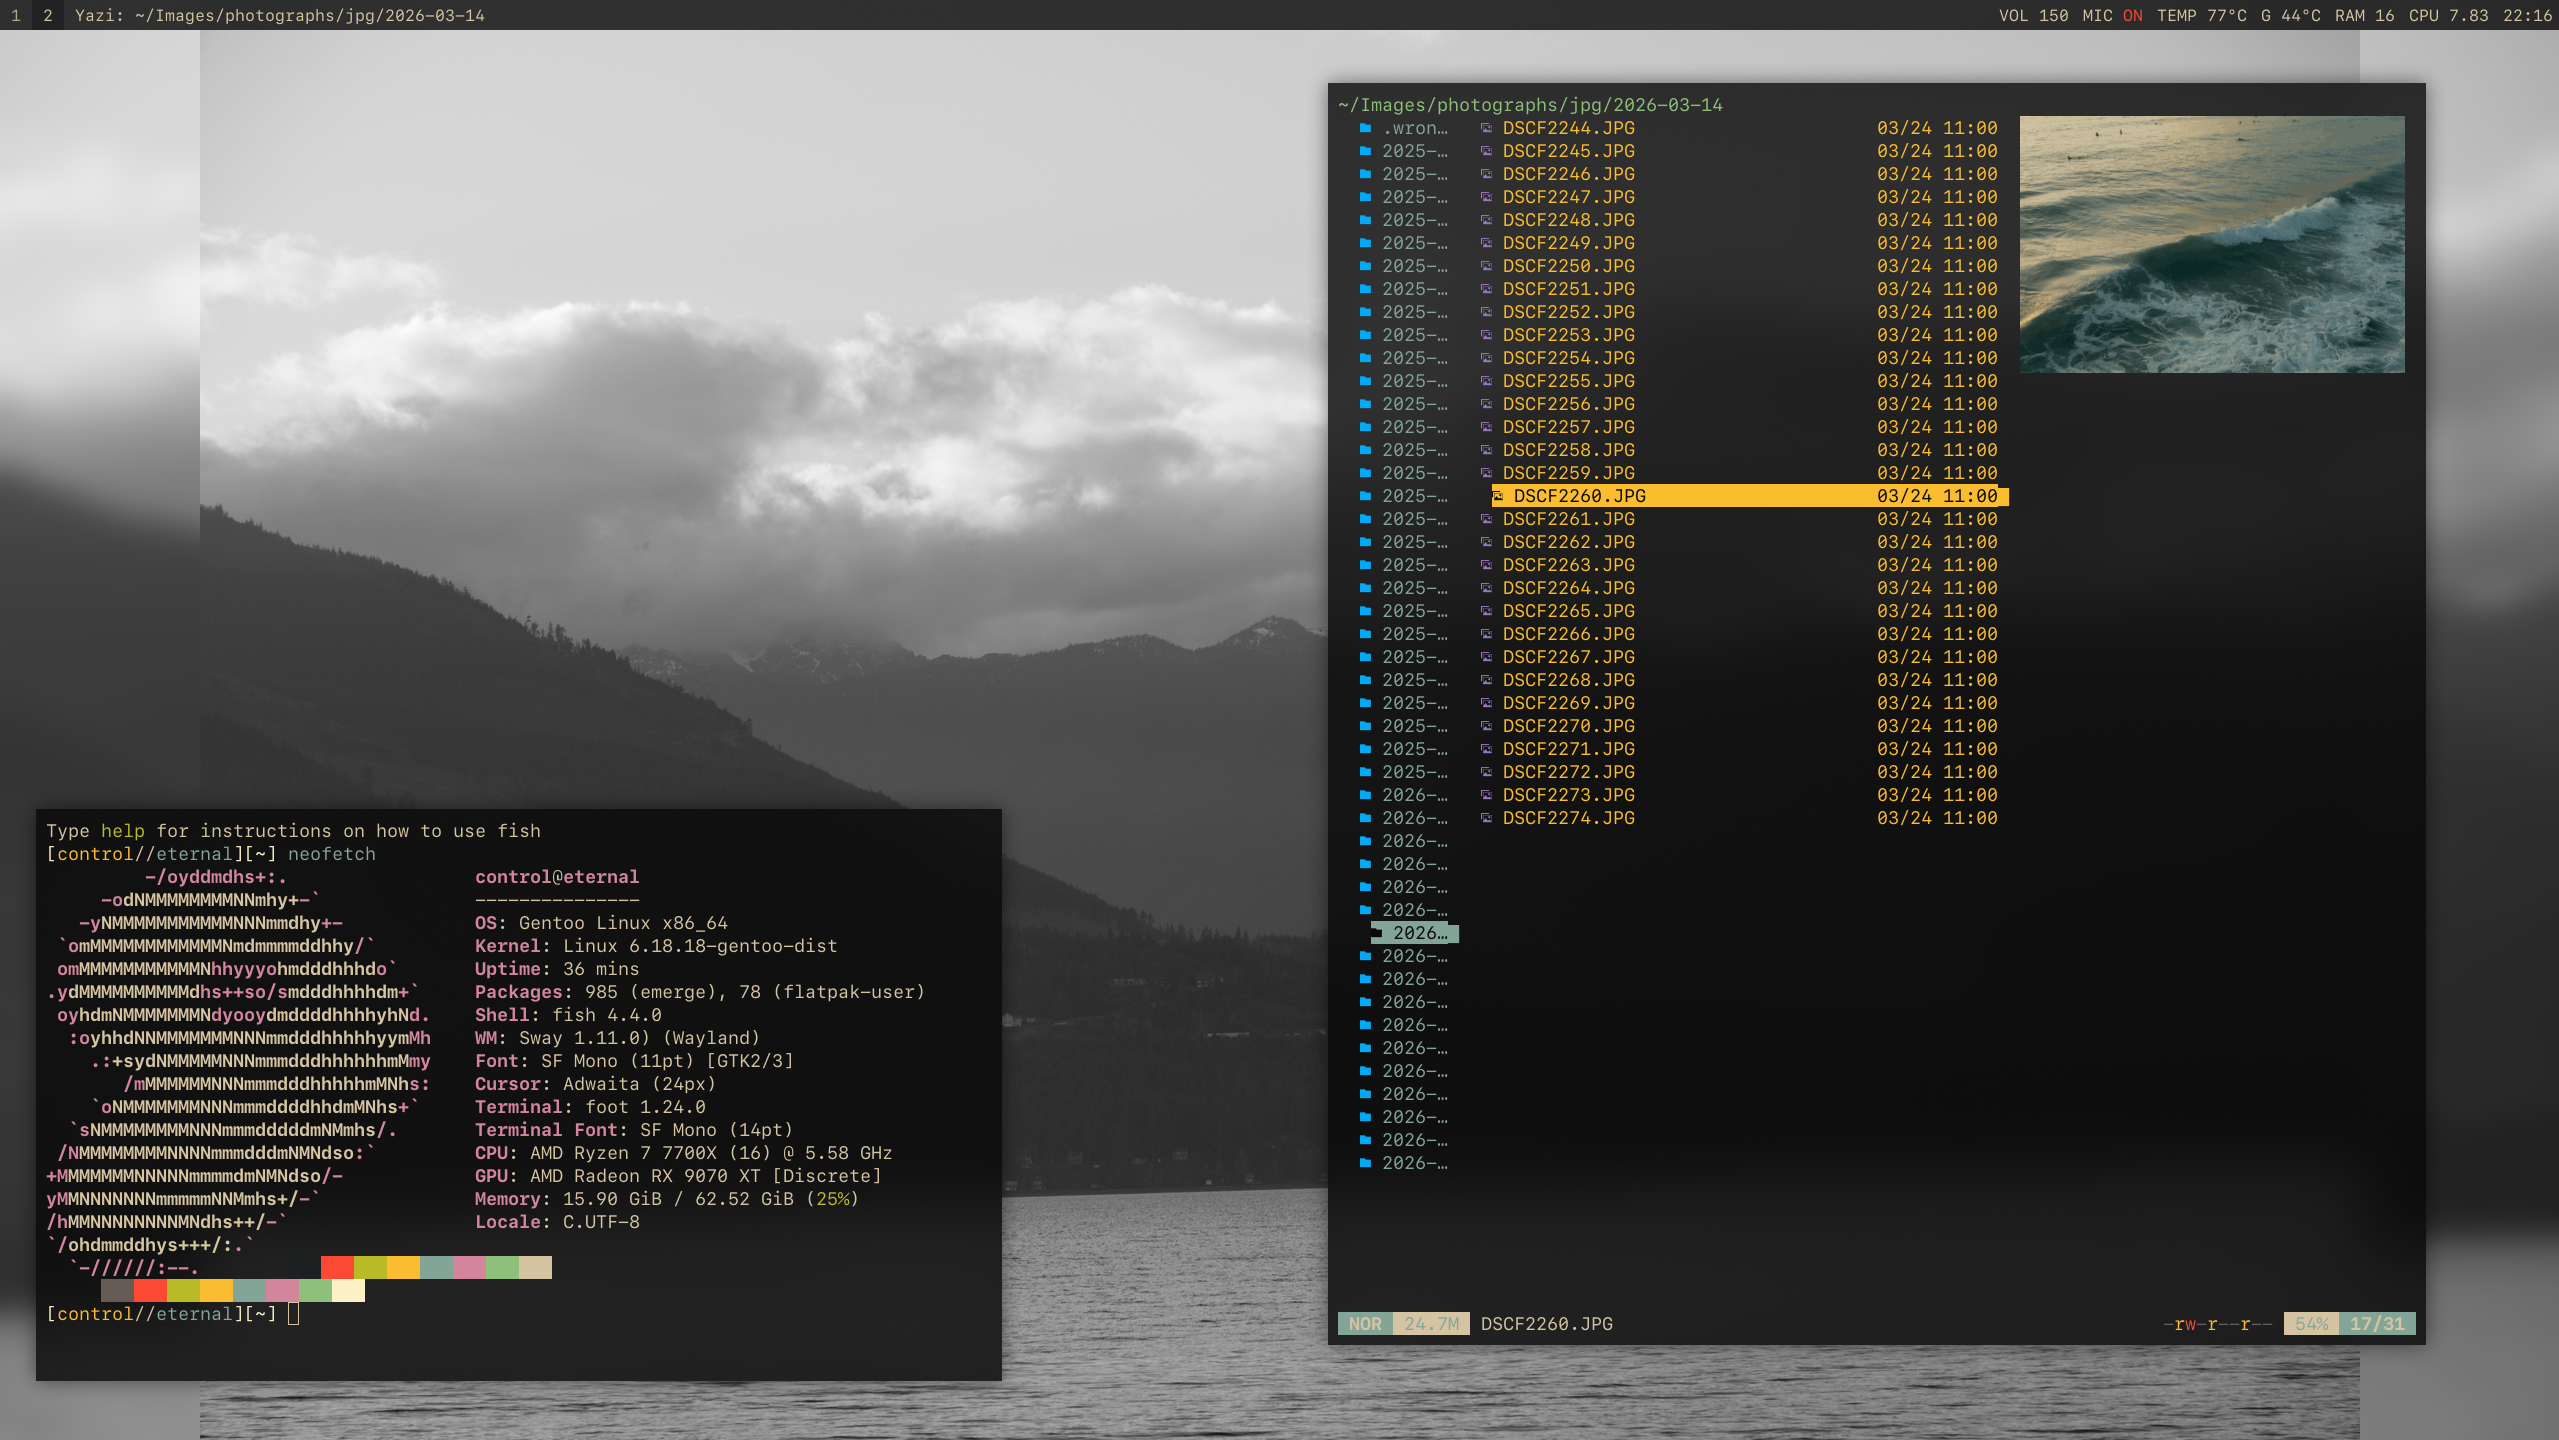
Task: Select the highlighted 2026… directory entry
Action: [1419, 933]
